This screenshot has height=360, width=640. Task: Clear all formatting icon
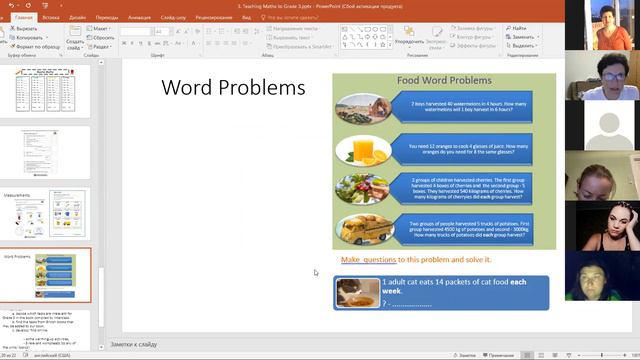198,31
